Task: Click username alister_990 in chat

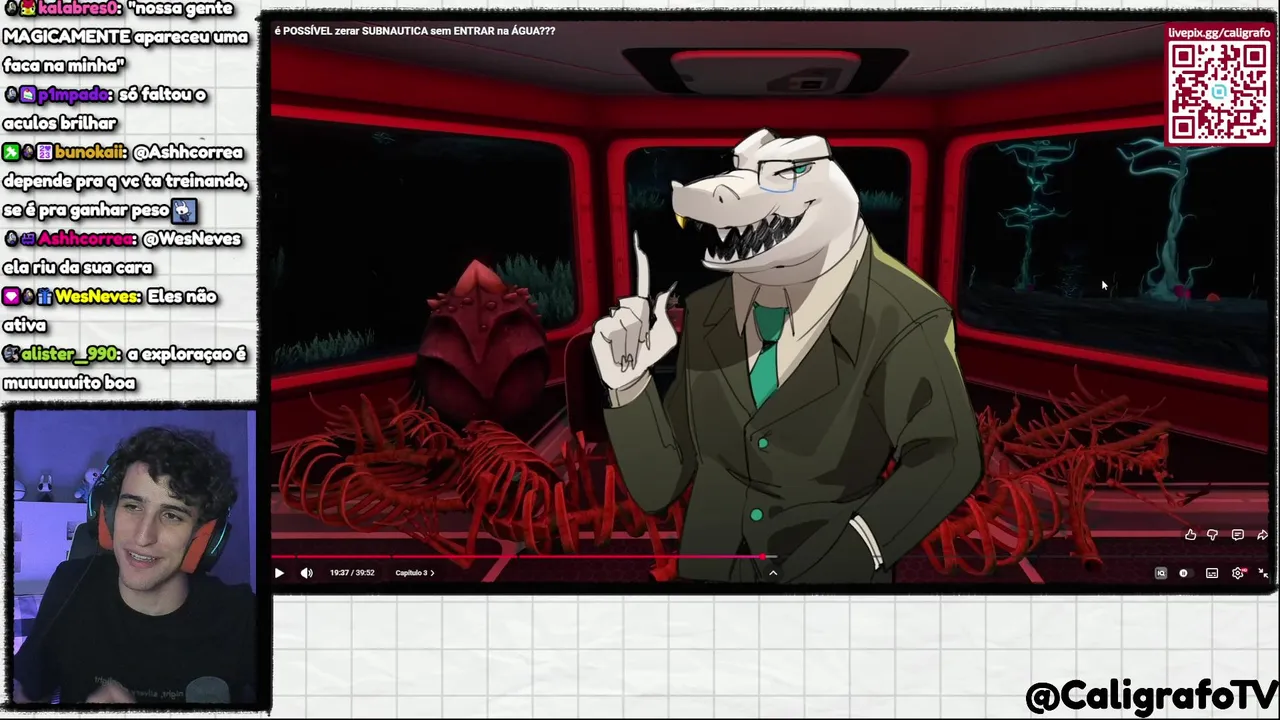Action: click(70, 354)
